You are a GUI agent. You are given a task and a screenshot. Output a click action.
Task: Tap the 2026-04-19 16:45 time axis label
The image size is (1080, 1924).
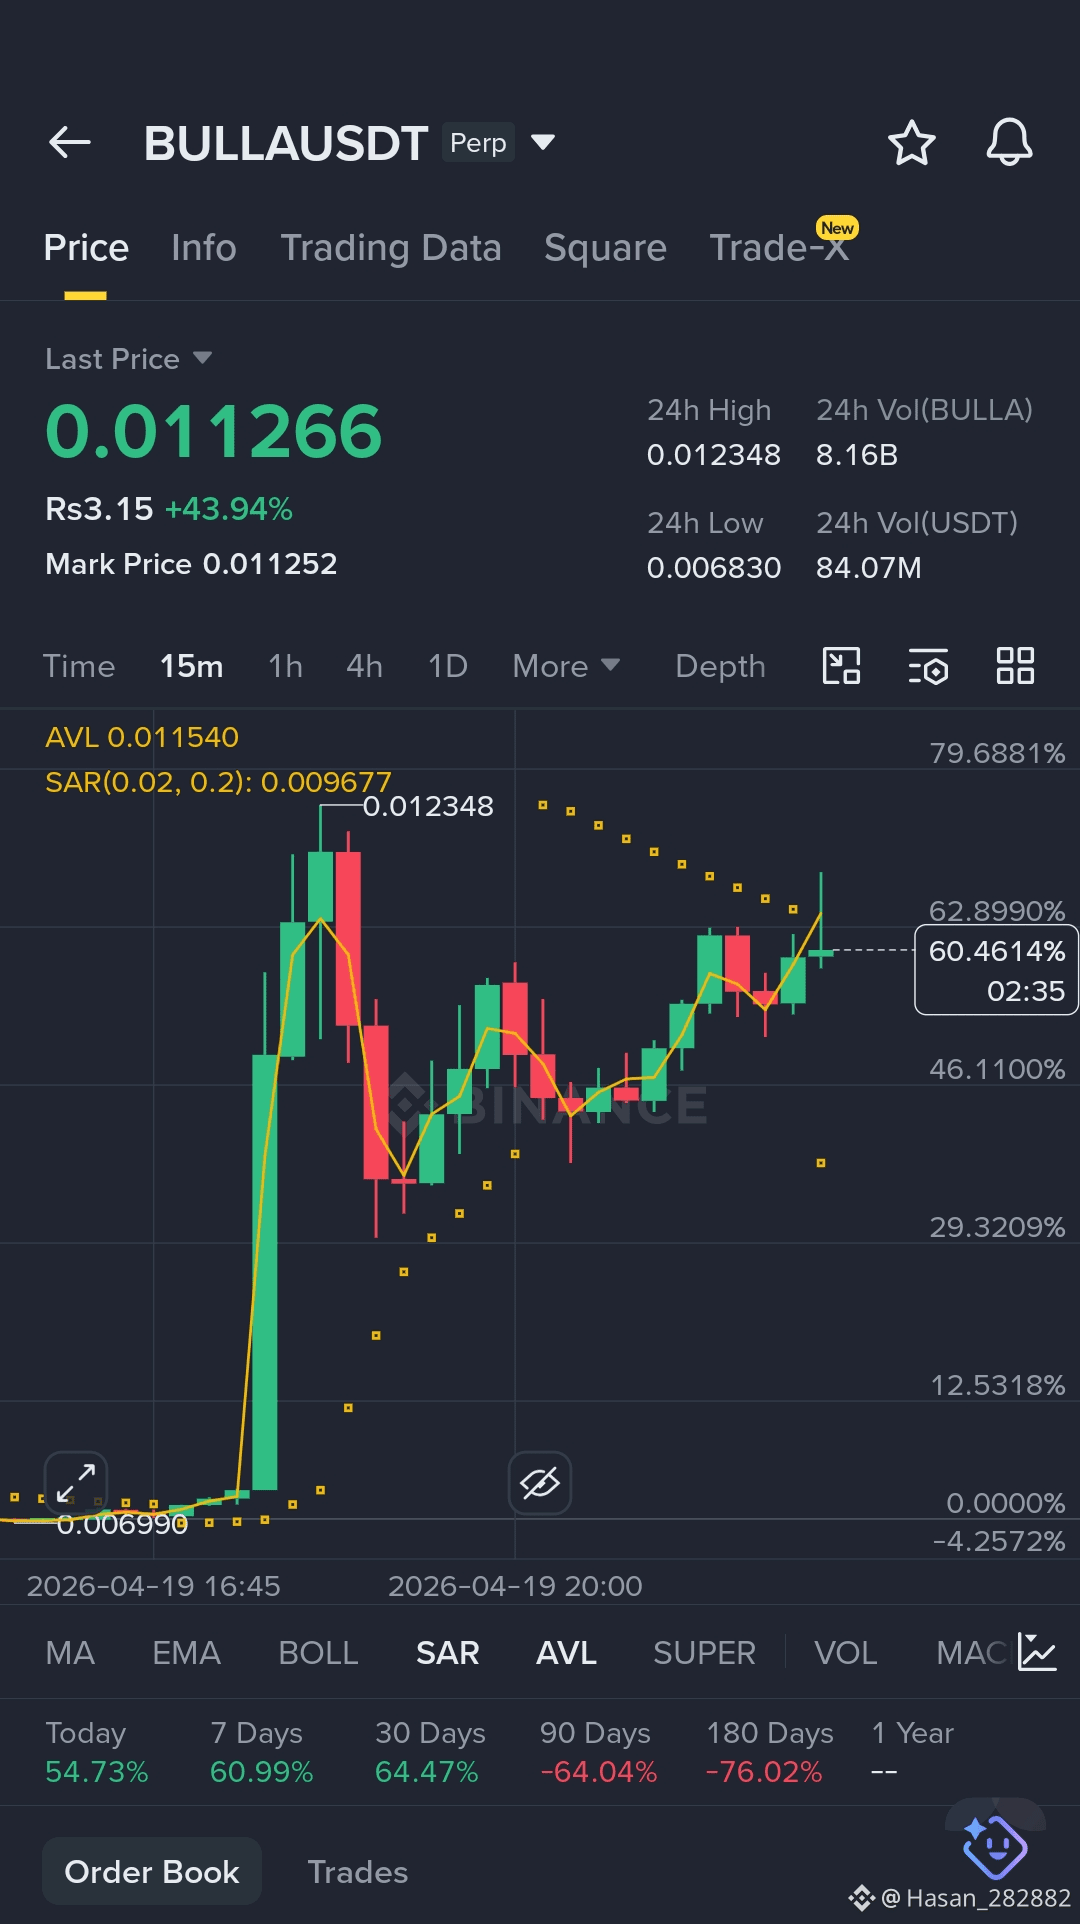153,1586
